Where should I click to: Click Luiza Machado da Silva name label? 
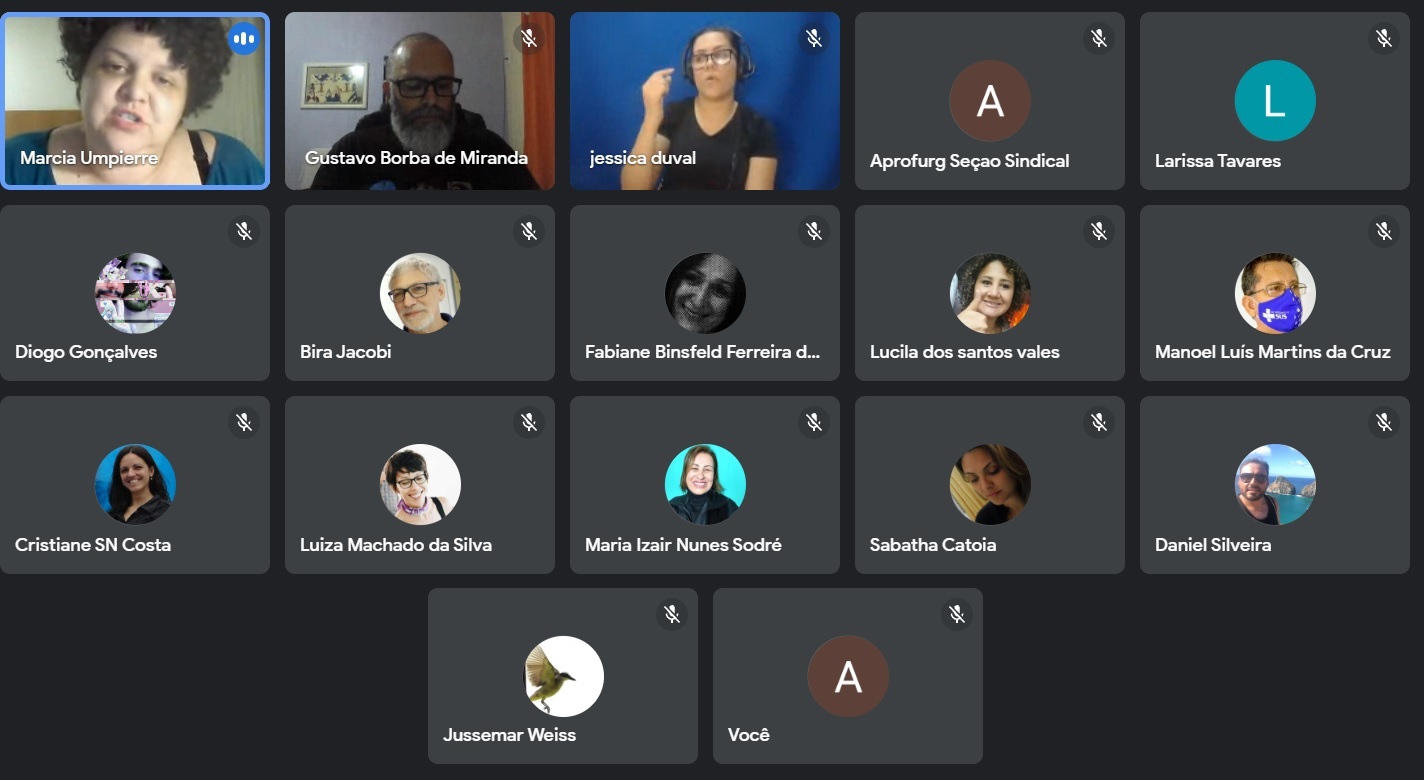[396, 545]
